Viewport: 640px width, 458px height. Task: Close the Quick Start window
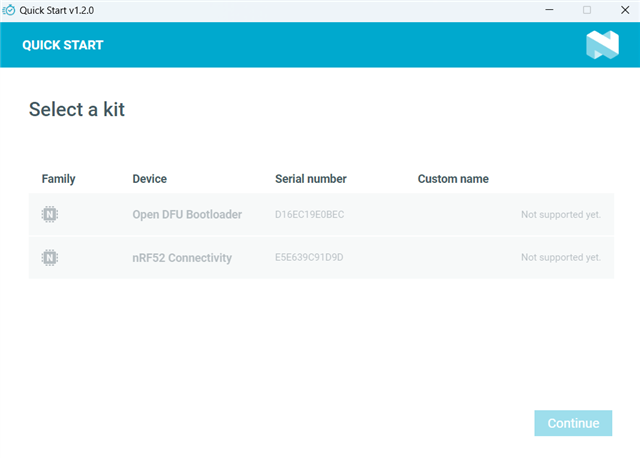coord(625,10)
